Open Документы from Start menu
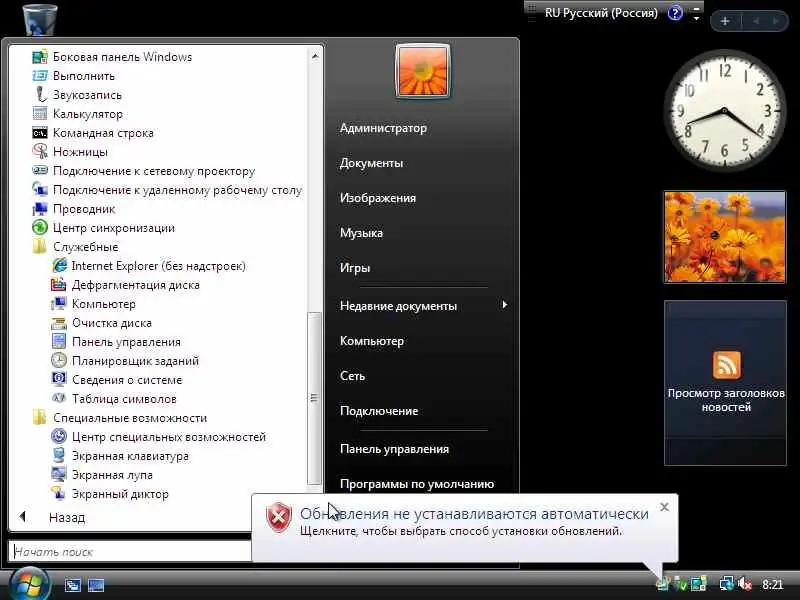 tap(371, 163)
